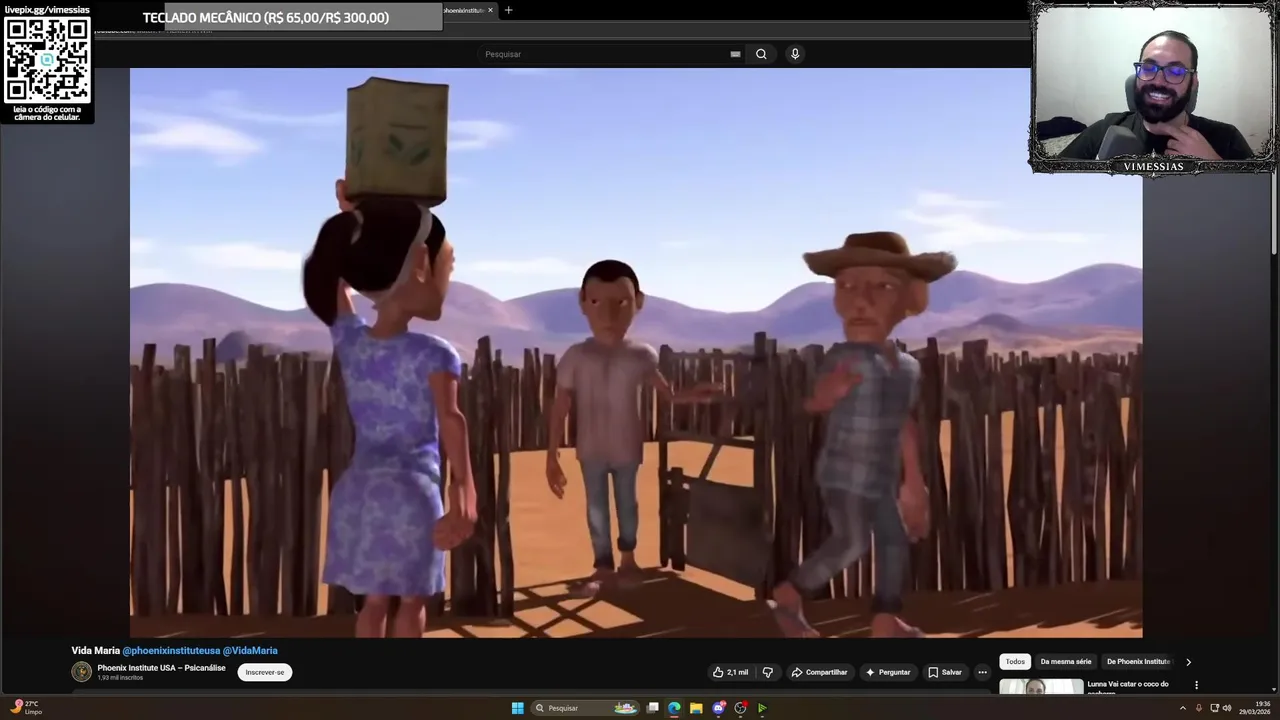Open File Explorer from the taskbar

(x=696, y=708)
